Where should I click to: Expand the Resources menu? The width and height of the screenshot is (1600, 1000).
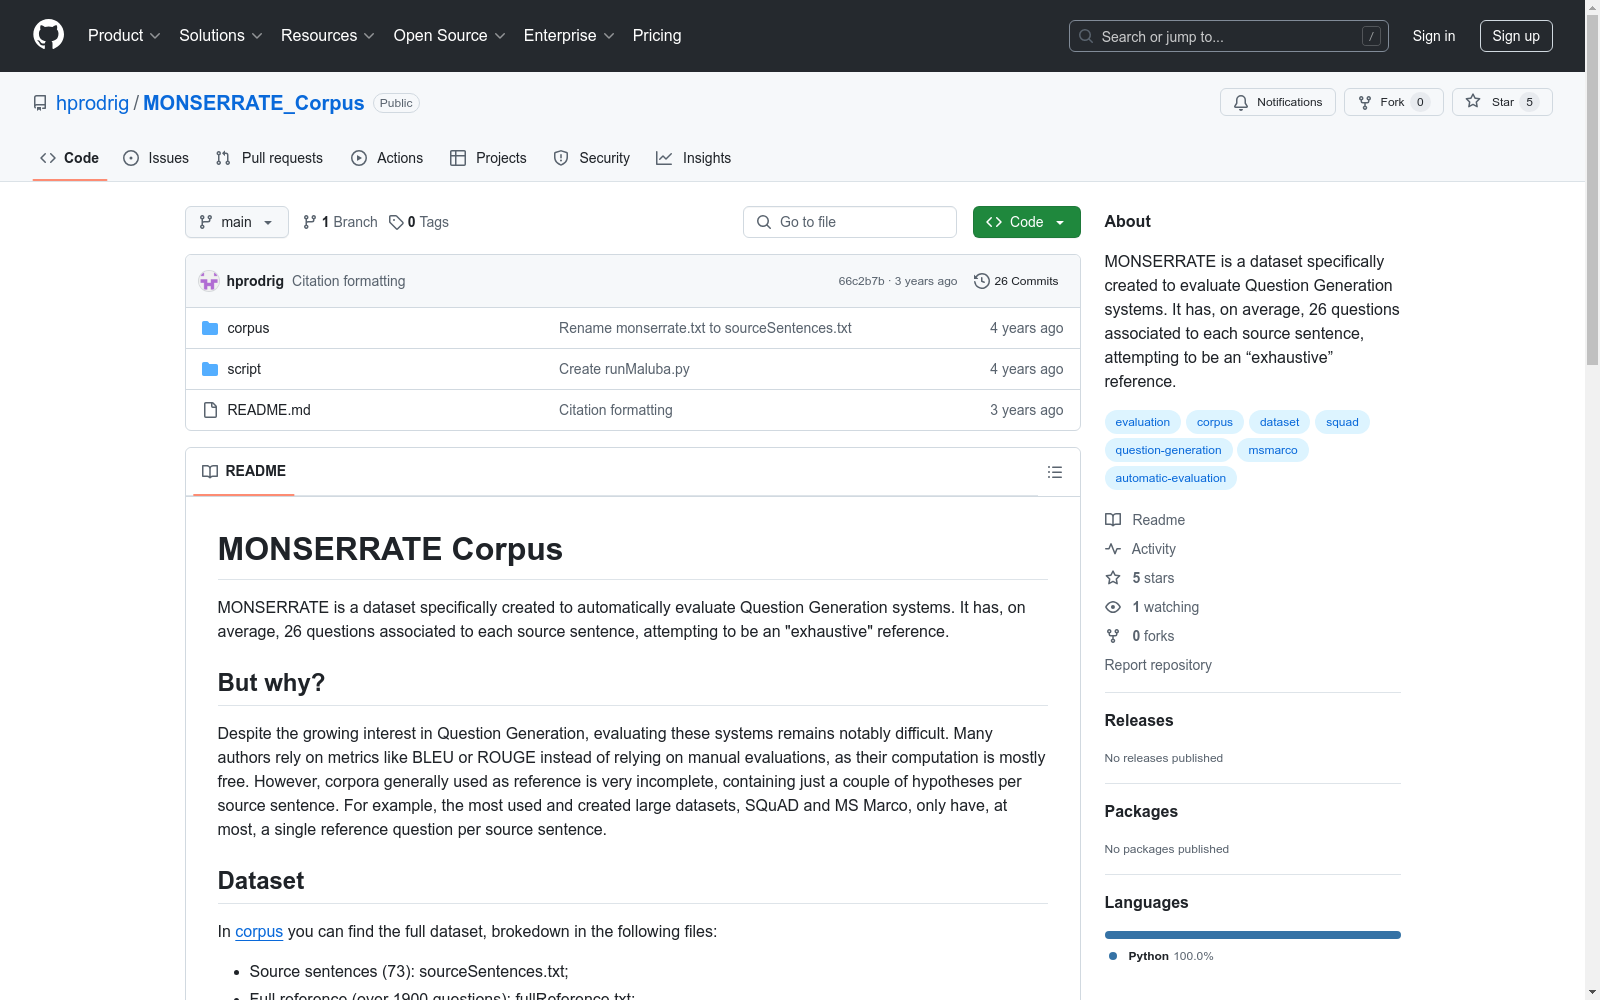coord(328,36)
